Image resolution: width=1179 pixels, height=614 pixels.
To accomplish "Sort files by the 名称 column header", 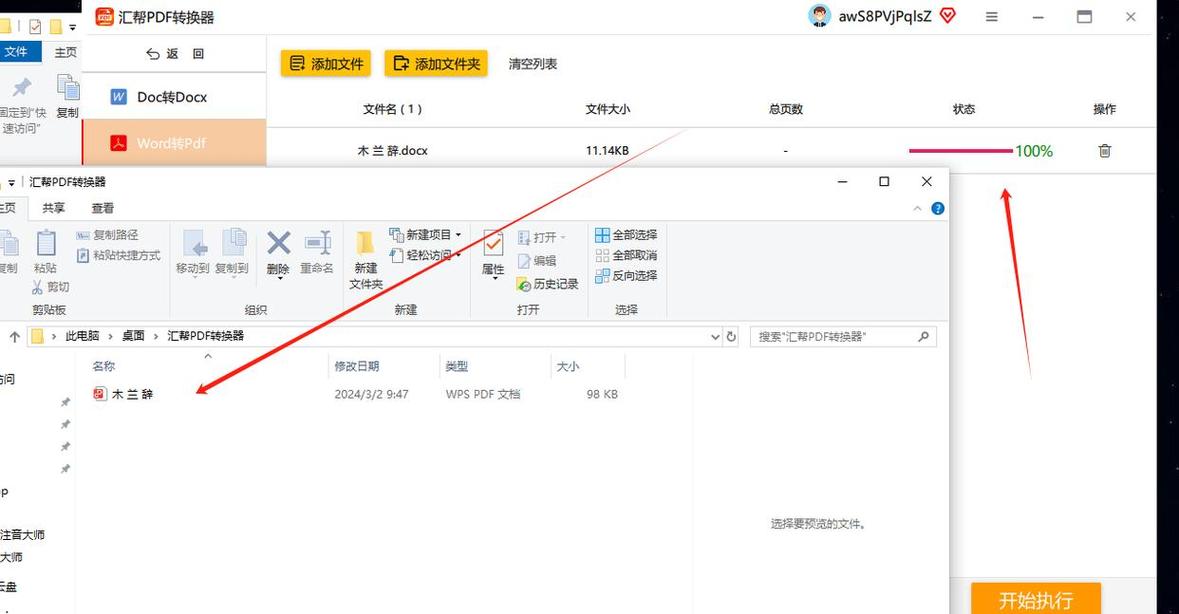I will coord(104,366).
